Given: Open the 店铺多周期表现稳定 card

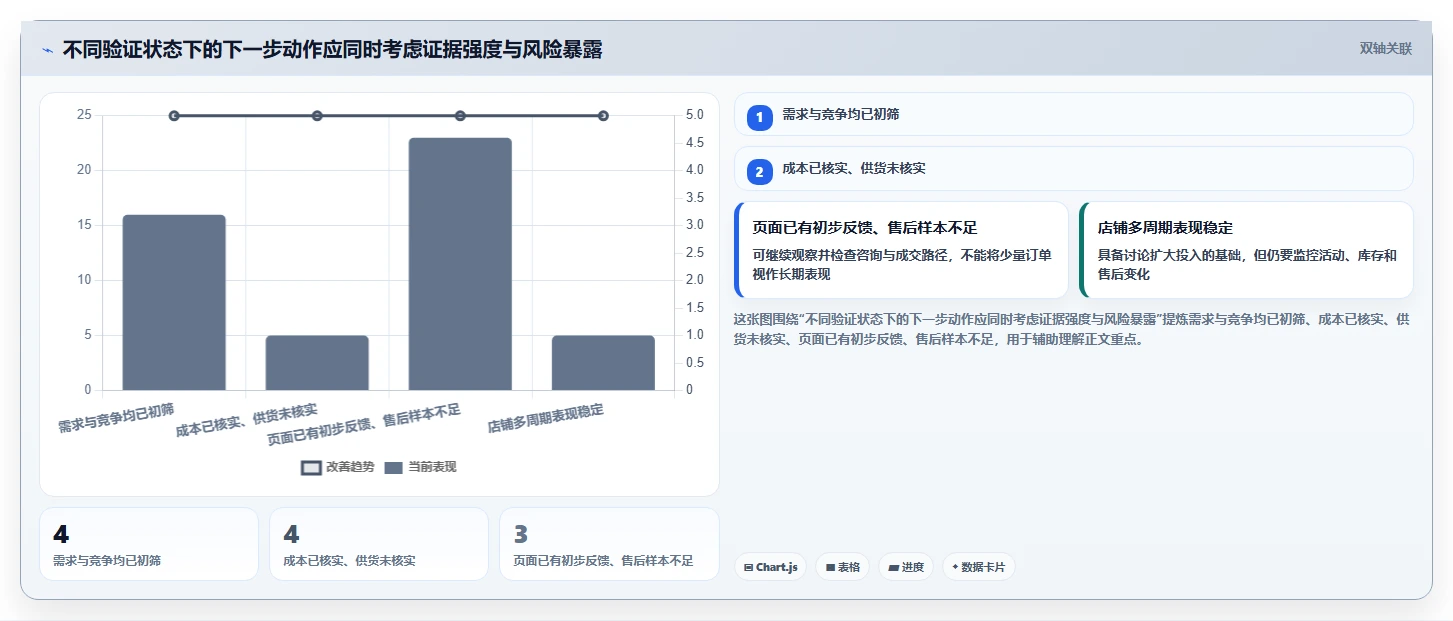Looking at the screenshot, I should coord(1246,250).
